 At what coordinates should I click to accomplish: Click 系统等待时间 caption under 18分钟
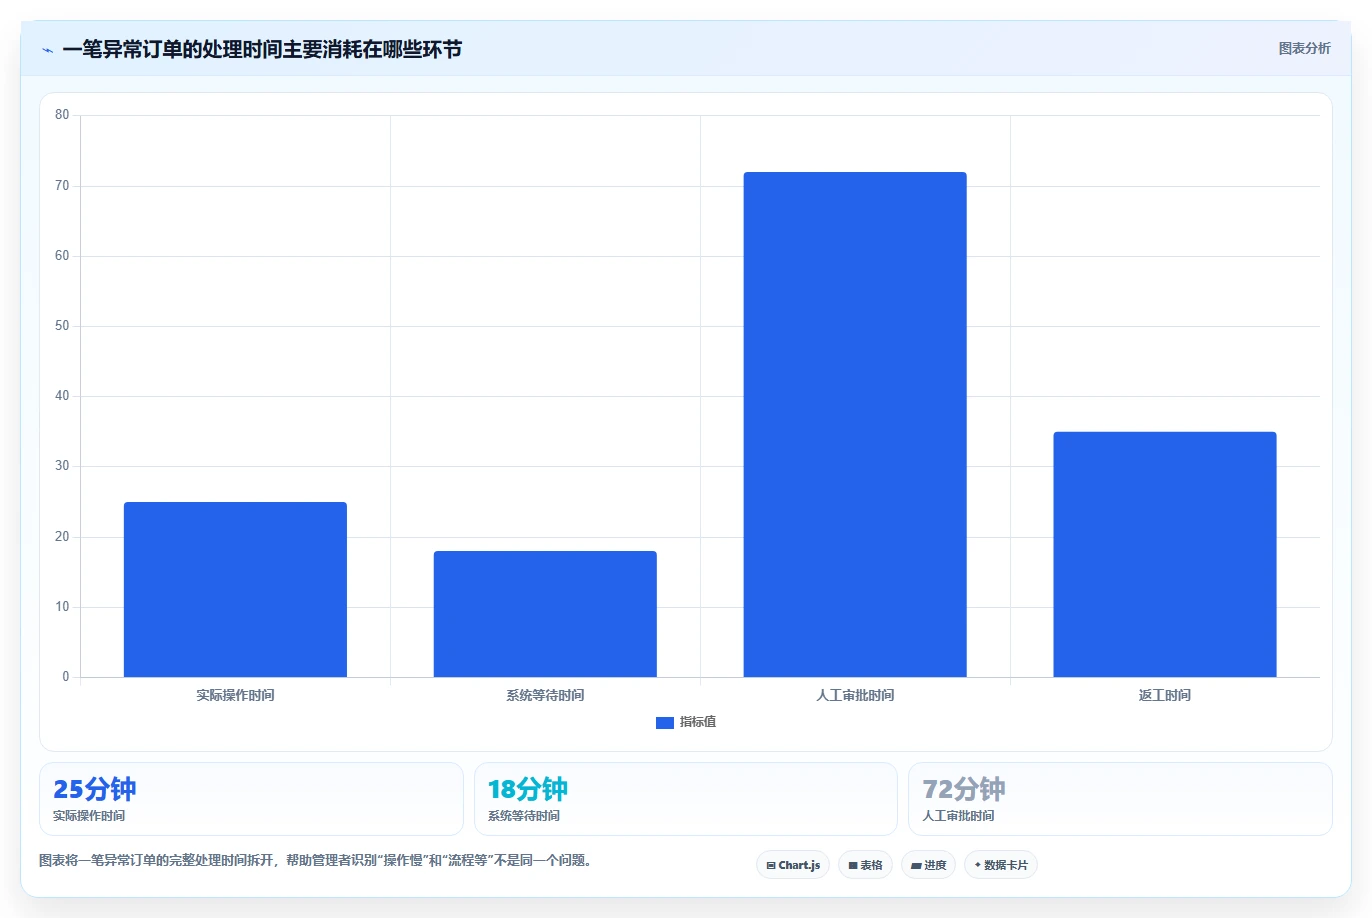(524, 816)
